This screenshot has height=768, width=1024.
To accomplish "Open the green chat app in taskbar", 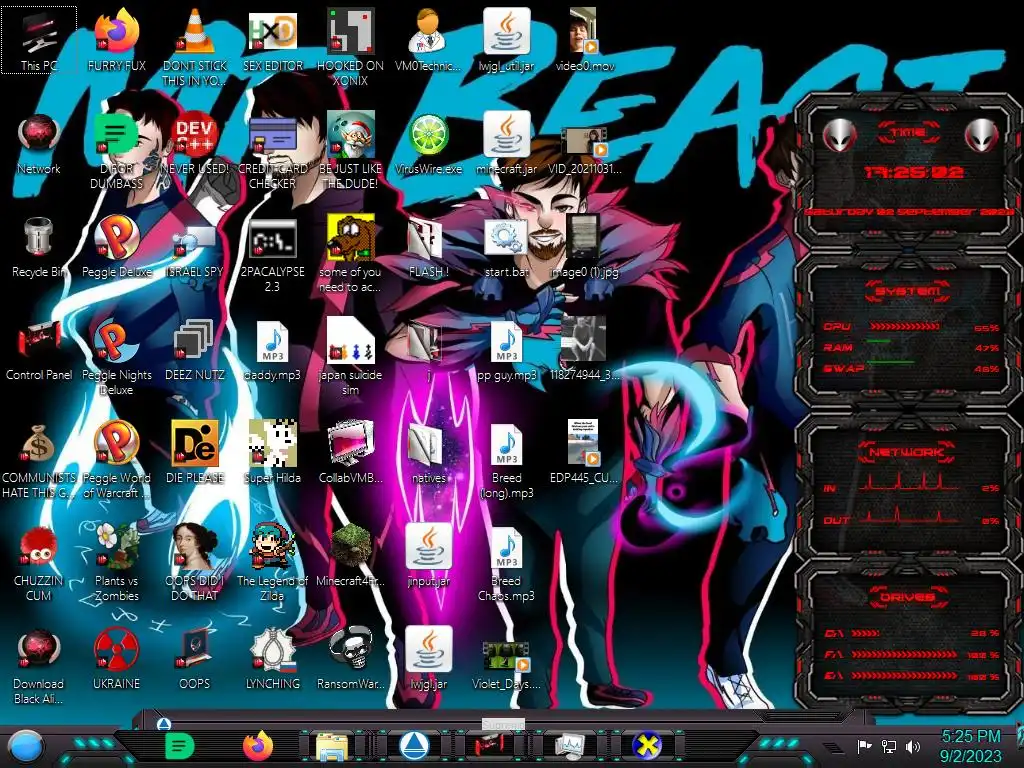I will [x=179, y=746].
